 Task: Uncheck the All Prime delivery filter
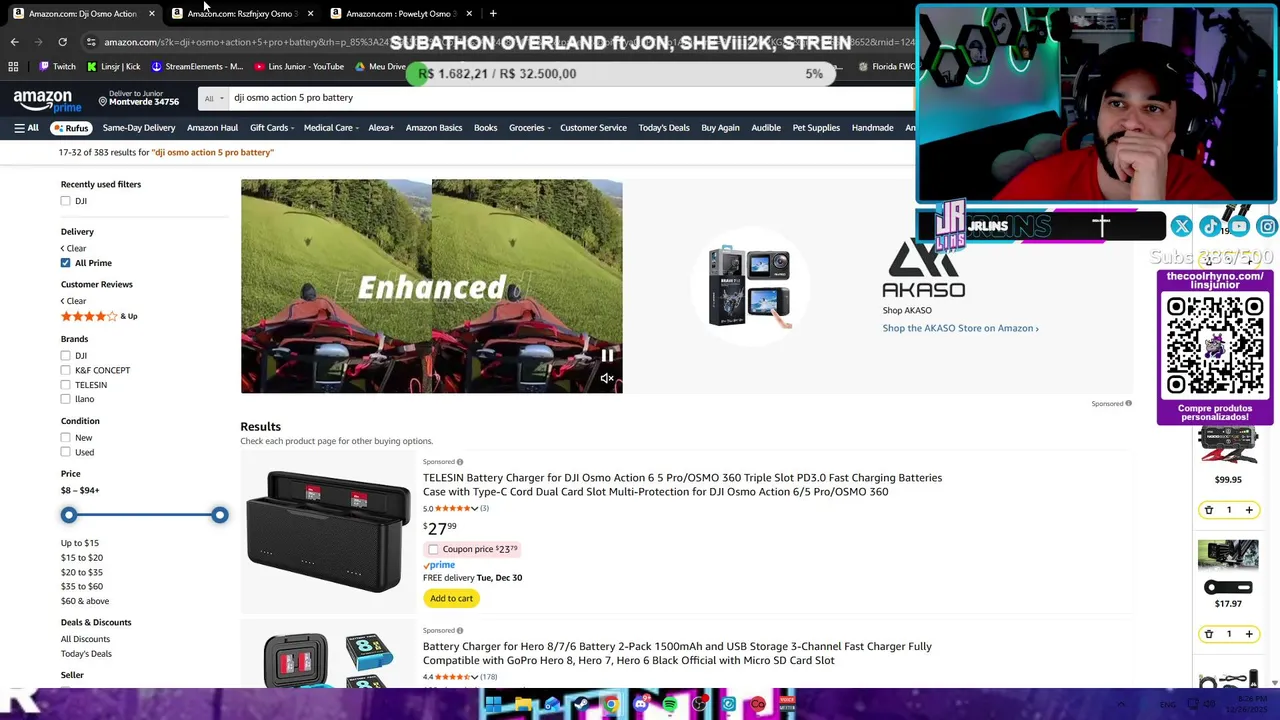(x=65, y=263)
